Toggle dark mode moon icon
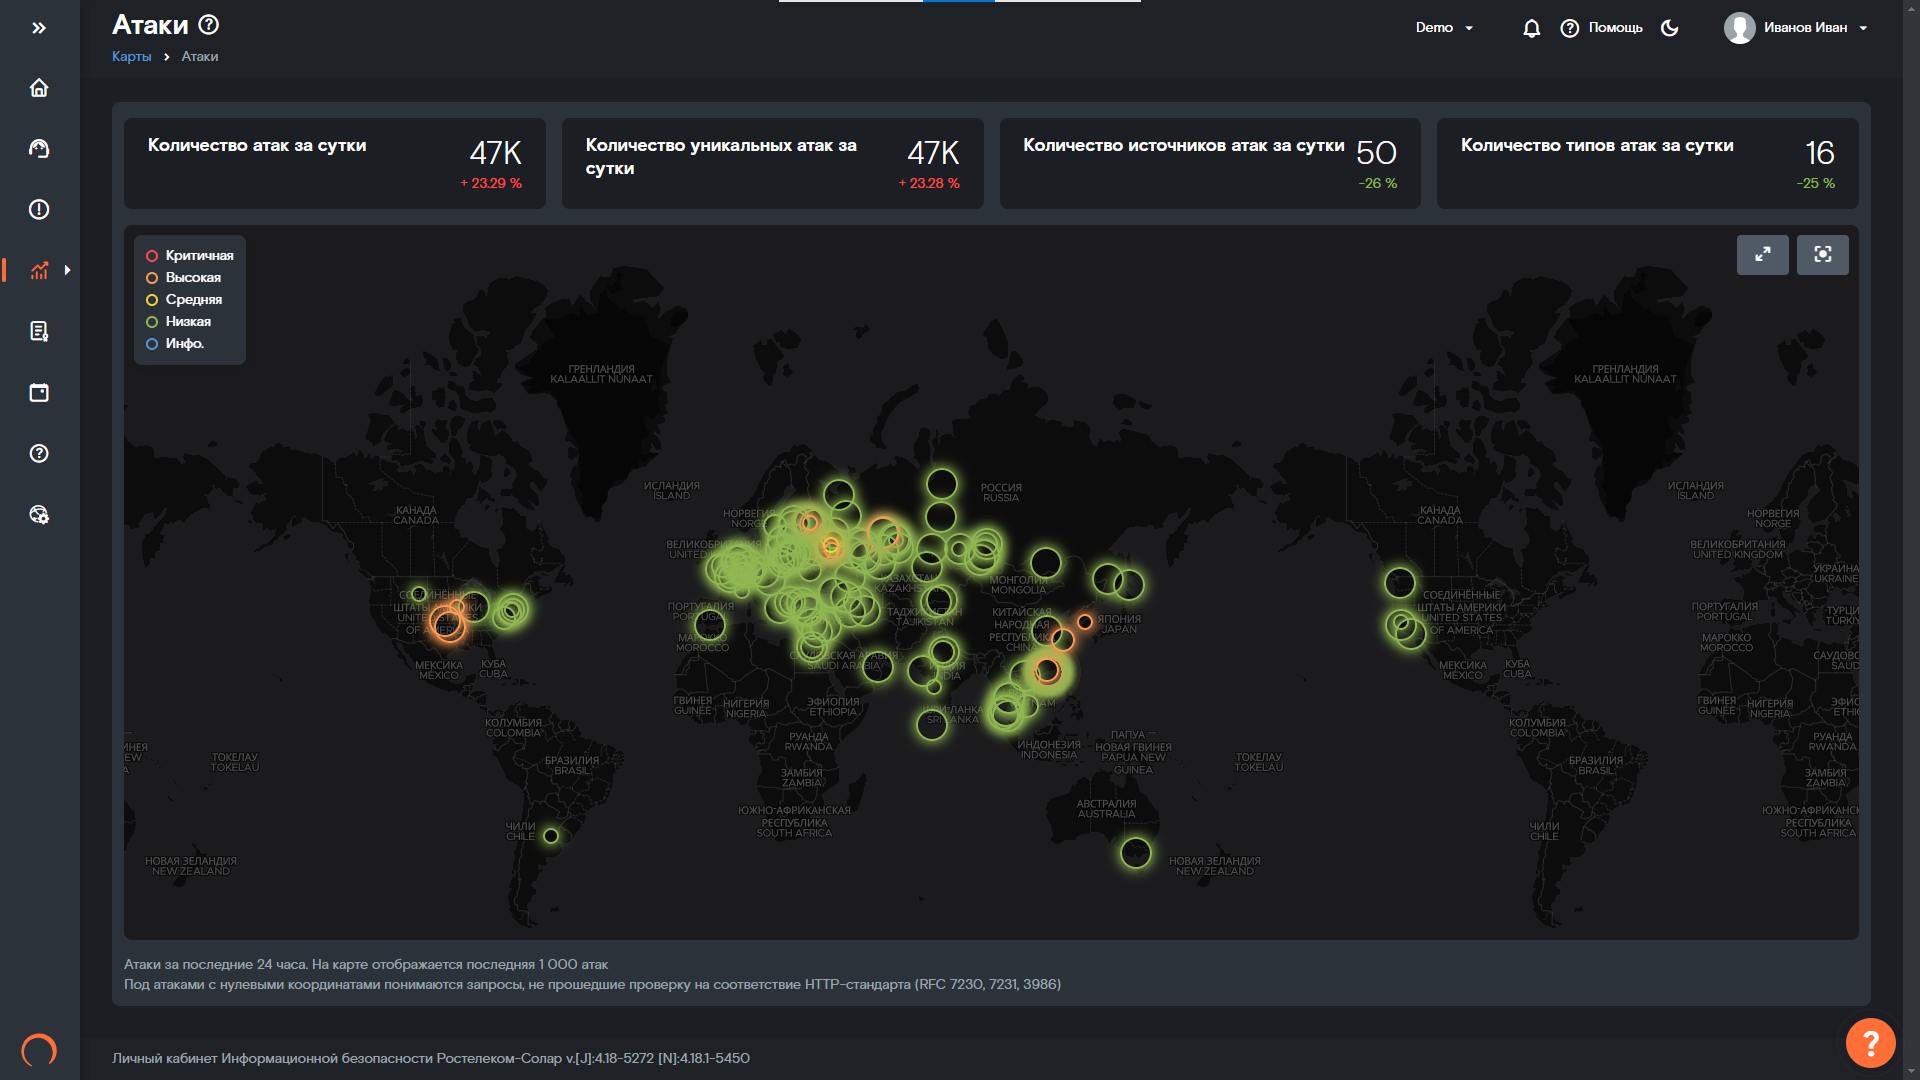This screenshot has width=1920, height=1080. (x=1669, y=28)
